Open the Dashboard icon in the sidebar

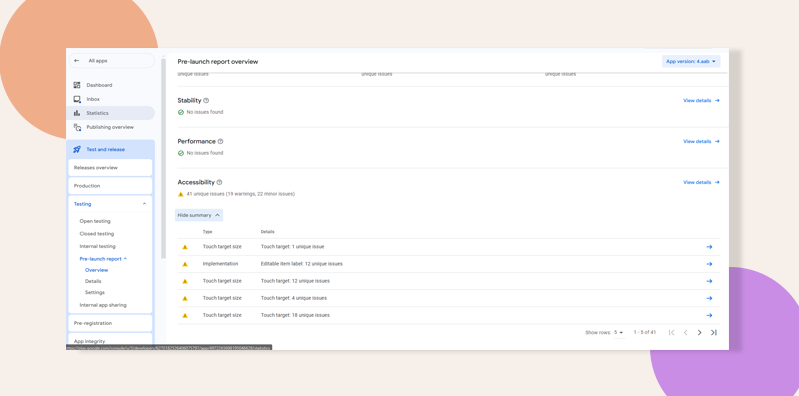point(77,85)
